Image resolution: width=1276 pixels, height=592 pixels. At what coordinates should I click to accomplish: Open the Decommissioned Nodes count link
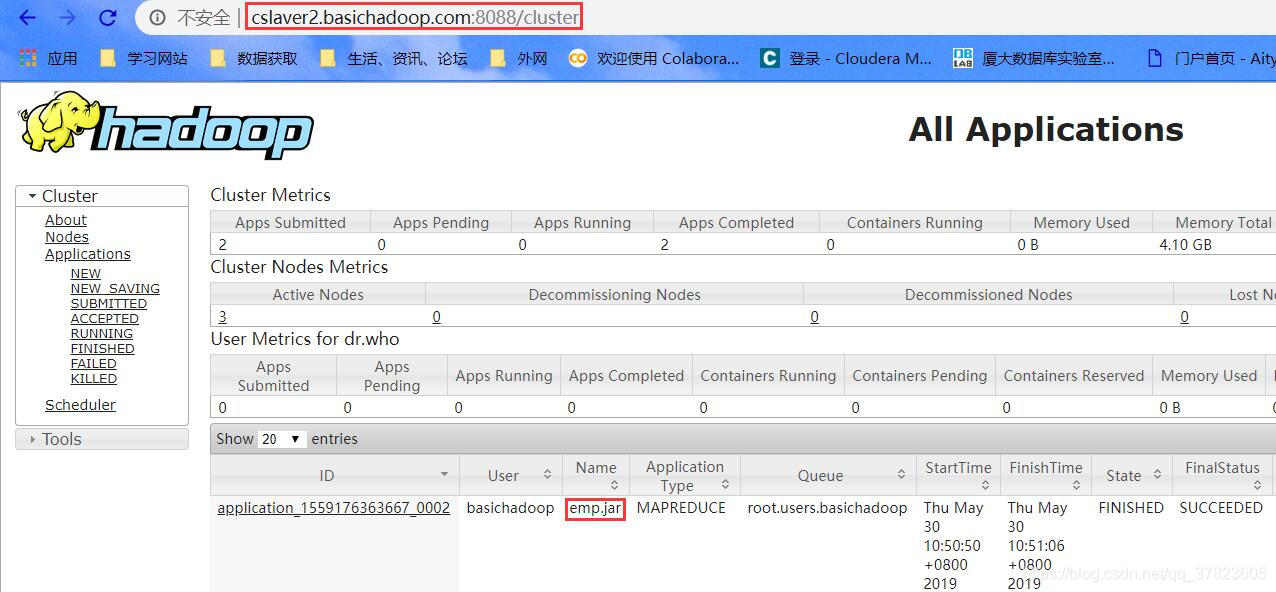tap(815, 317)
